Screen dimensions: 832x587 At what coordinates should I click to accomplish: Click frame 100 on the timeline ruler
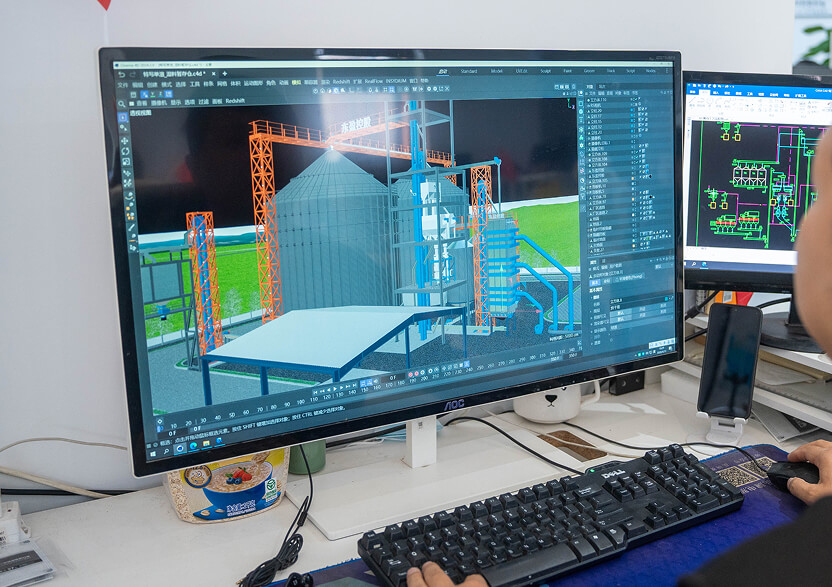[x=301, y=402]
